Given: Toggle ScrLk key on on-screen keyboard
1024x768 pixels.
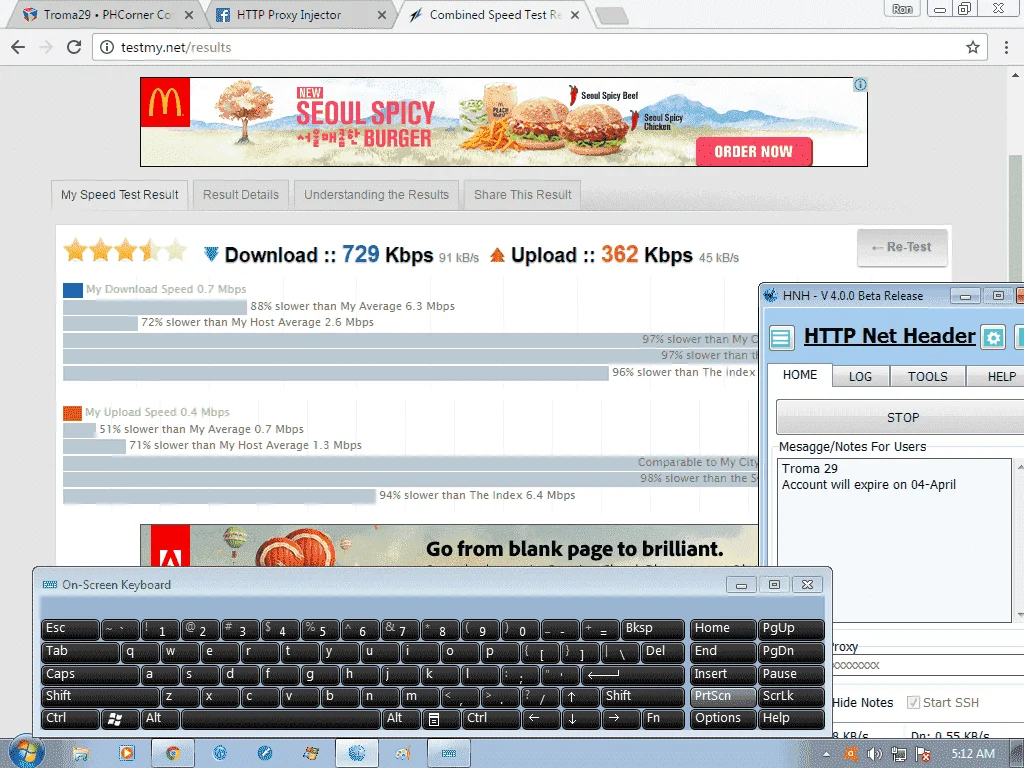Looking at the screenshot, I should (x=791, y=696).
